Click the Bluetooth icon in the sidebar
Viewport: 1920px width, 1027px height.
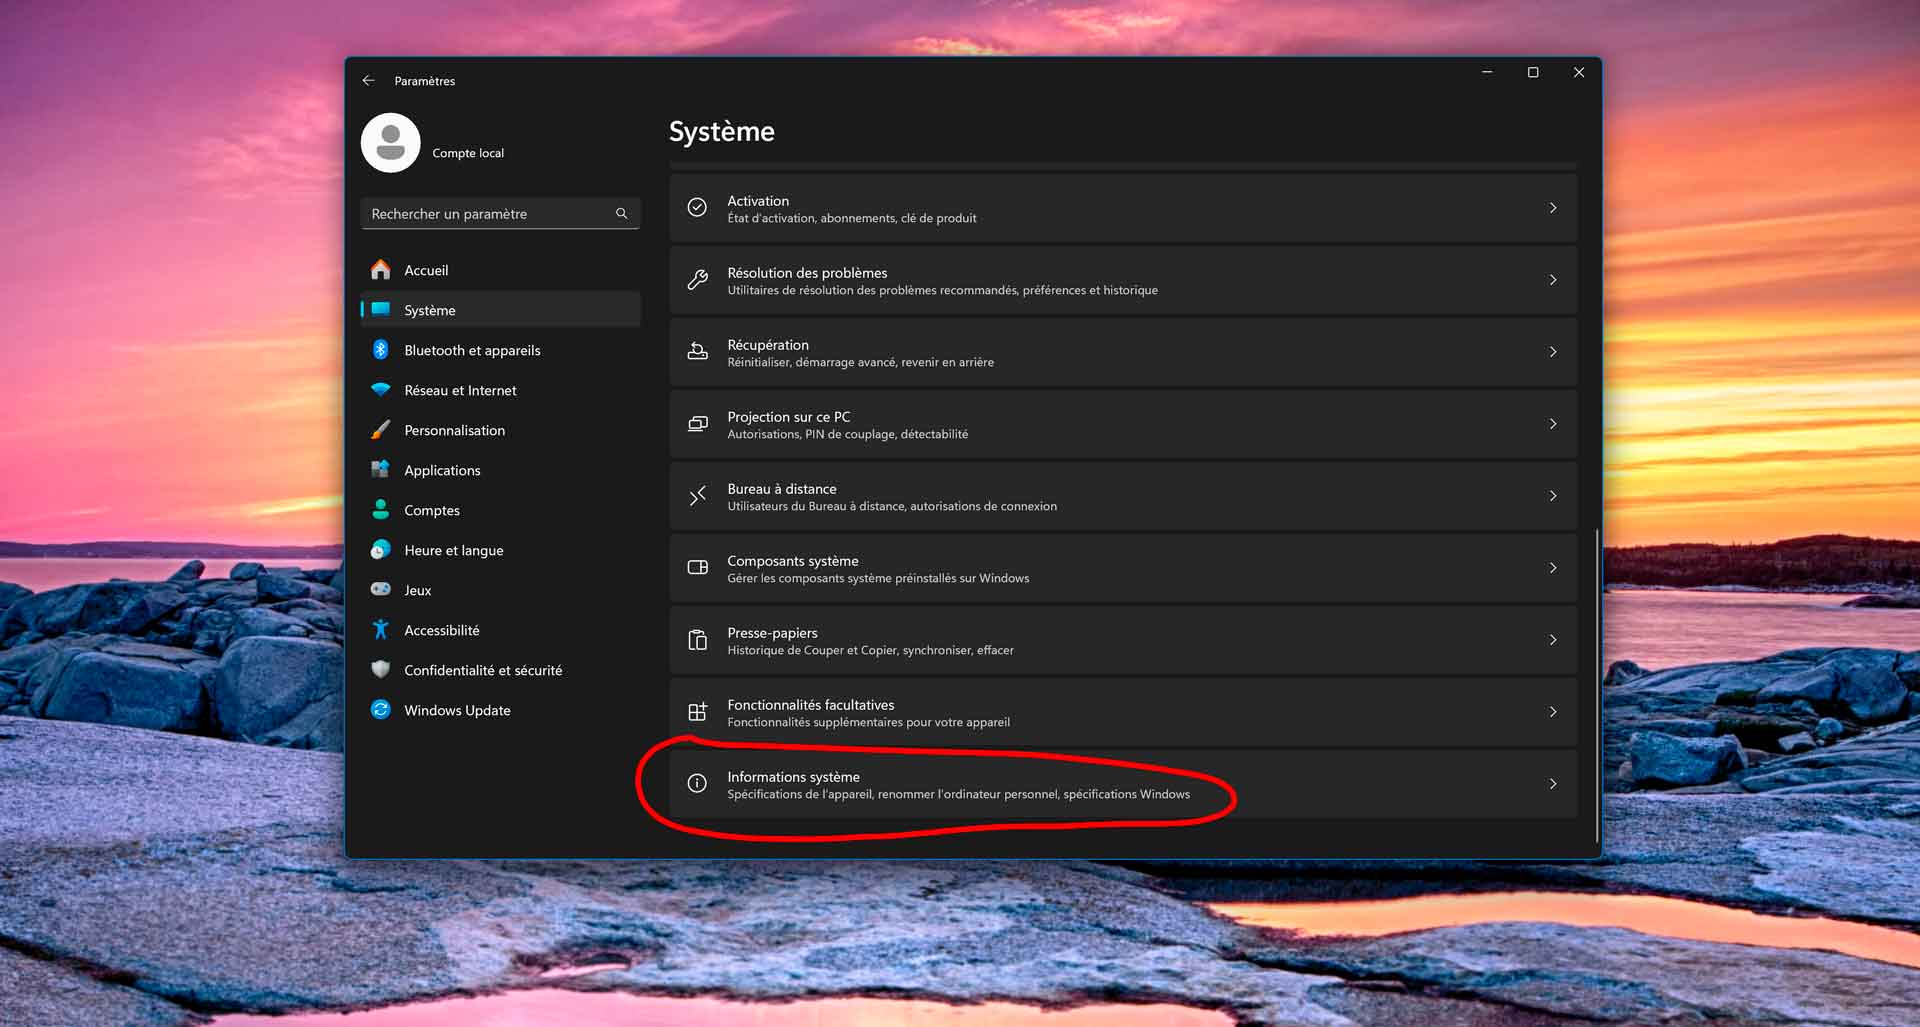(380, 350)
